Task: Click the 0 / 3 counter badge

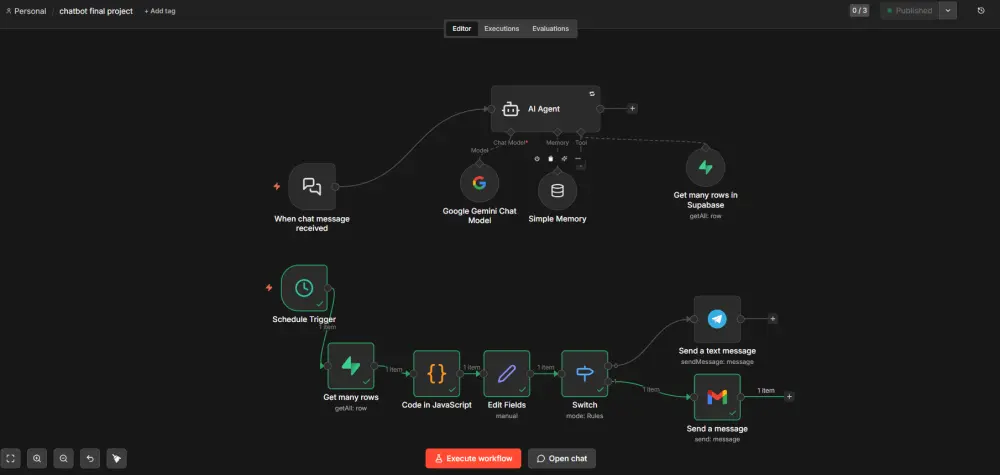Action: click(x=859, y=11)
